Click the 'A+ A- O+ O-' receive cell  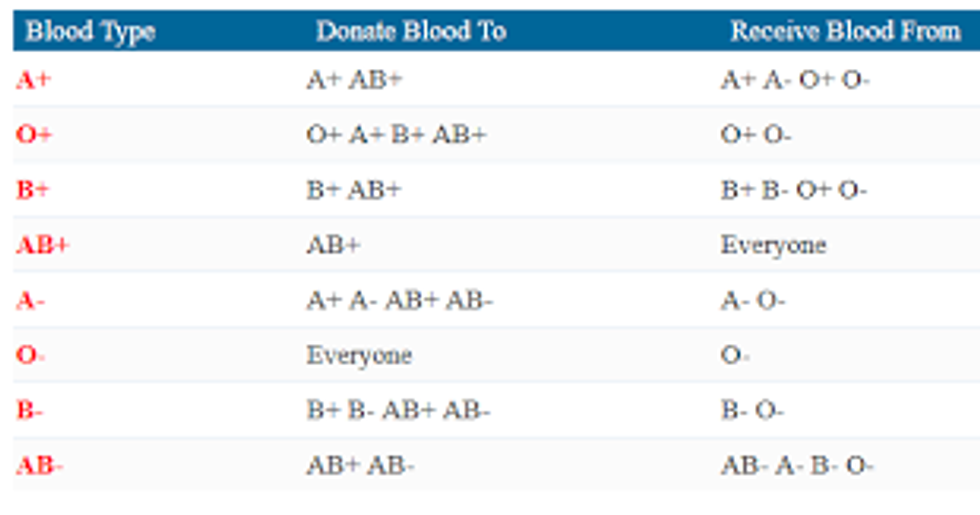(795, 80)
